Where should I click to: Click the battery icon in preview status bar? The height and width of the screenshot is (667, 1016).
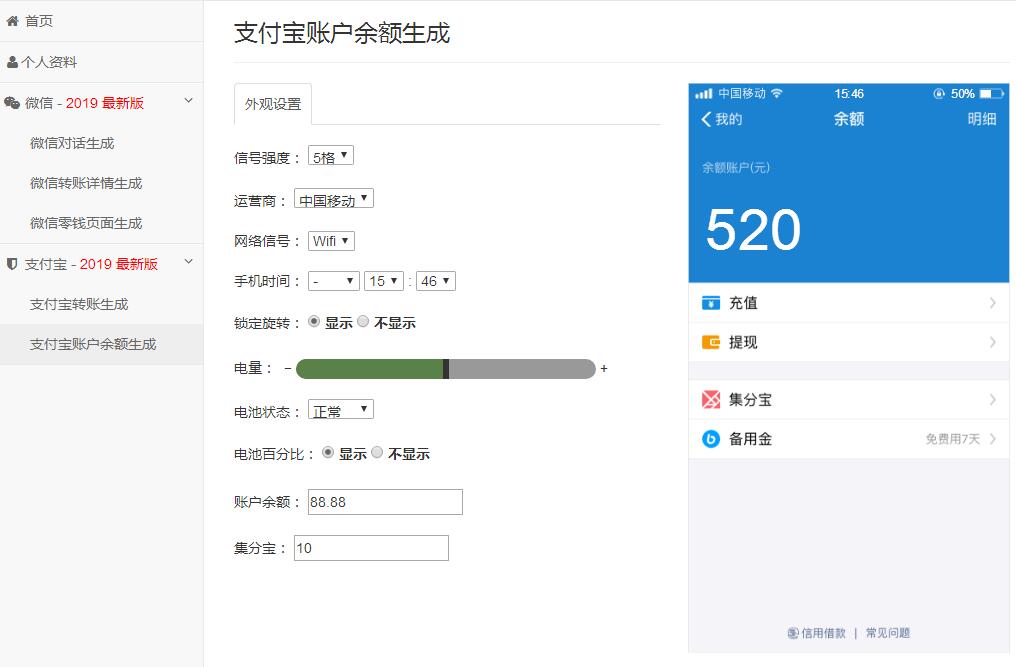[991, 93]
